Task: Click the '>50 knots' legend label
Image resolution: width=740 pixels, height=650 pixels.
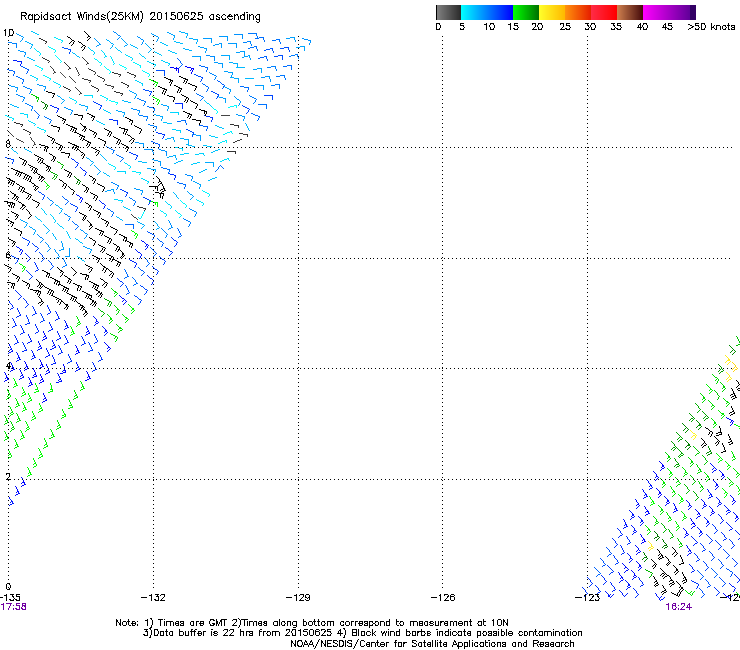Action: tap(711, 27)
